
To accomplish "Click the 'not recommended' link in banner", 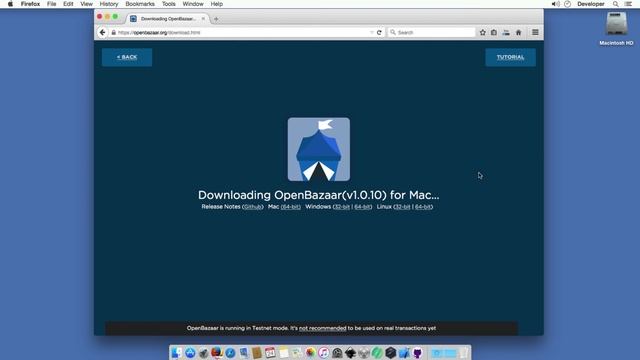I will [x=322, y=328].
